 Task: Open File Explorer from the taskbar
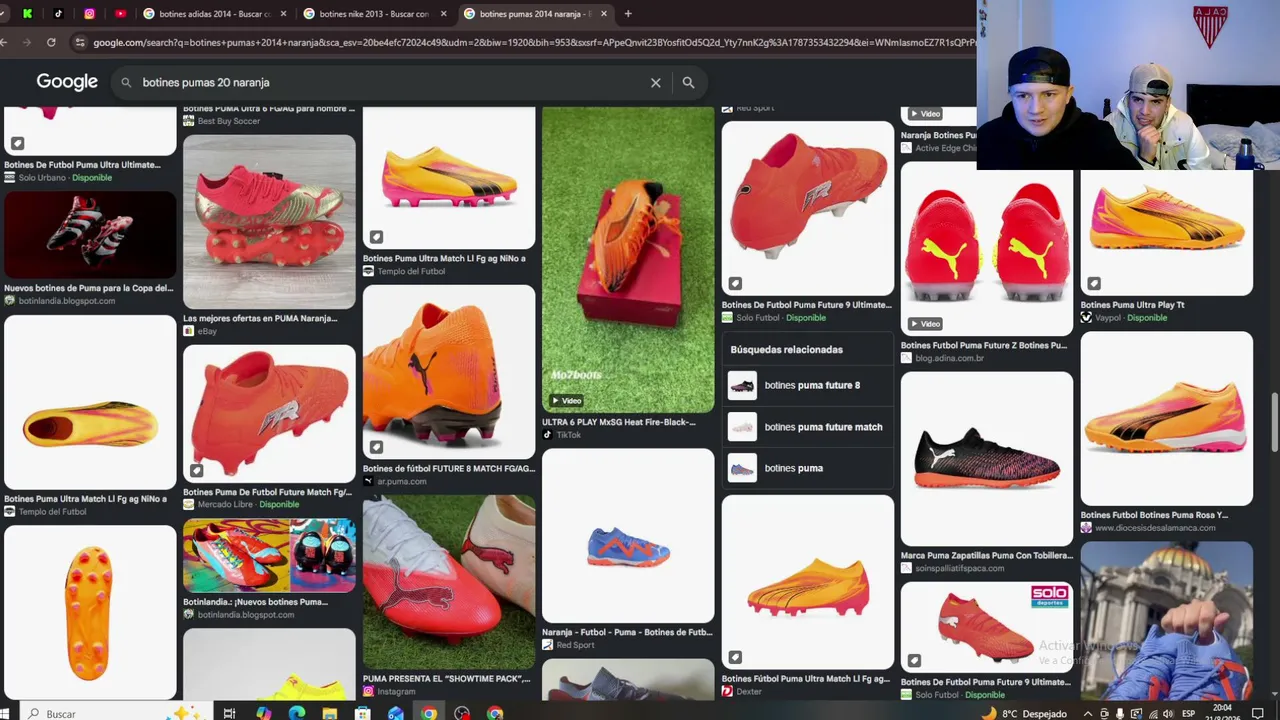coord(330,713)
